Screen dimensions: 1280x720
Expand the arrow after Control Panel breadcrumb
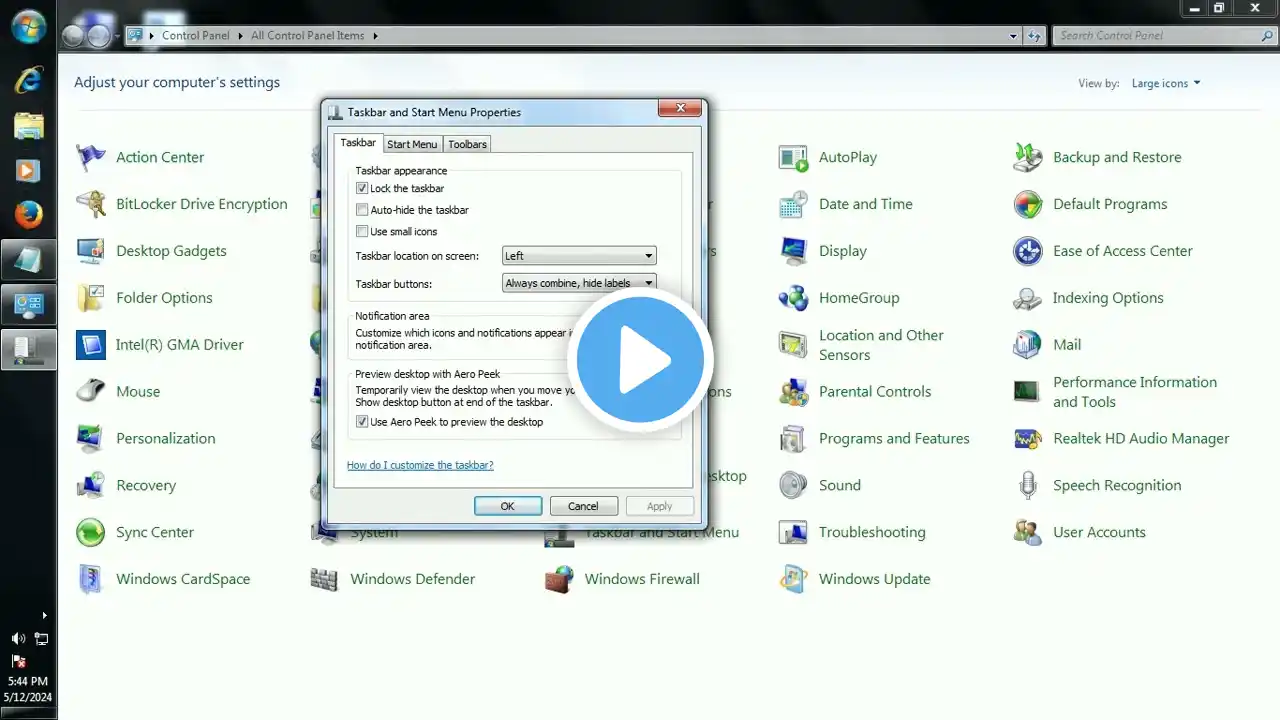pos(240,36)
